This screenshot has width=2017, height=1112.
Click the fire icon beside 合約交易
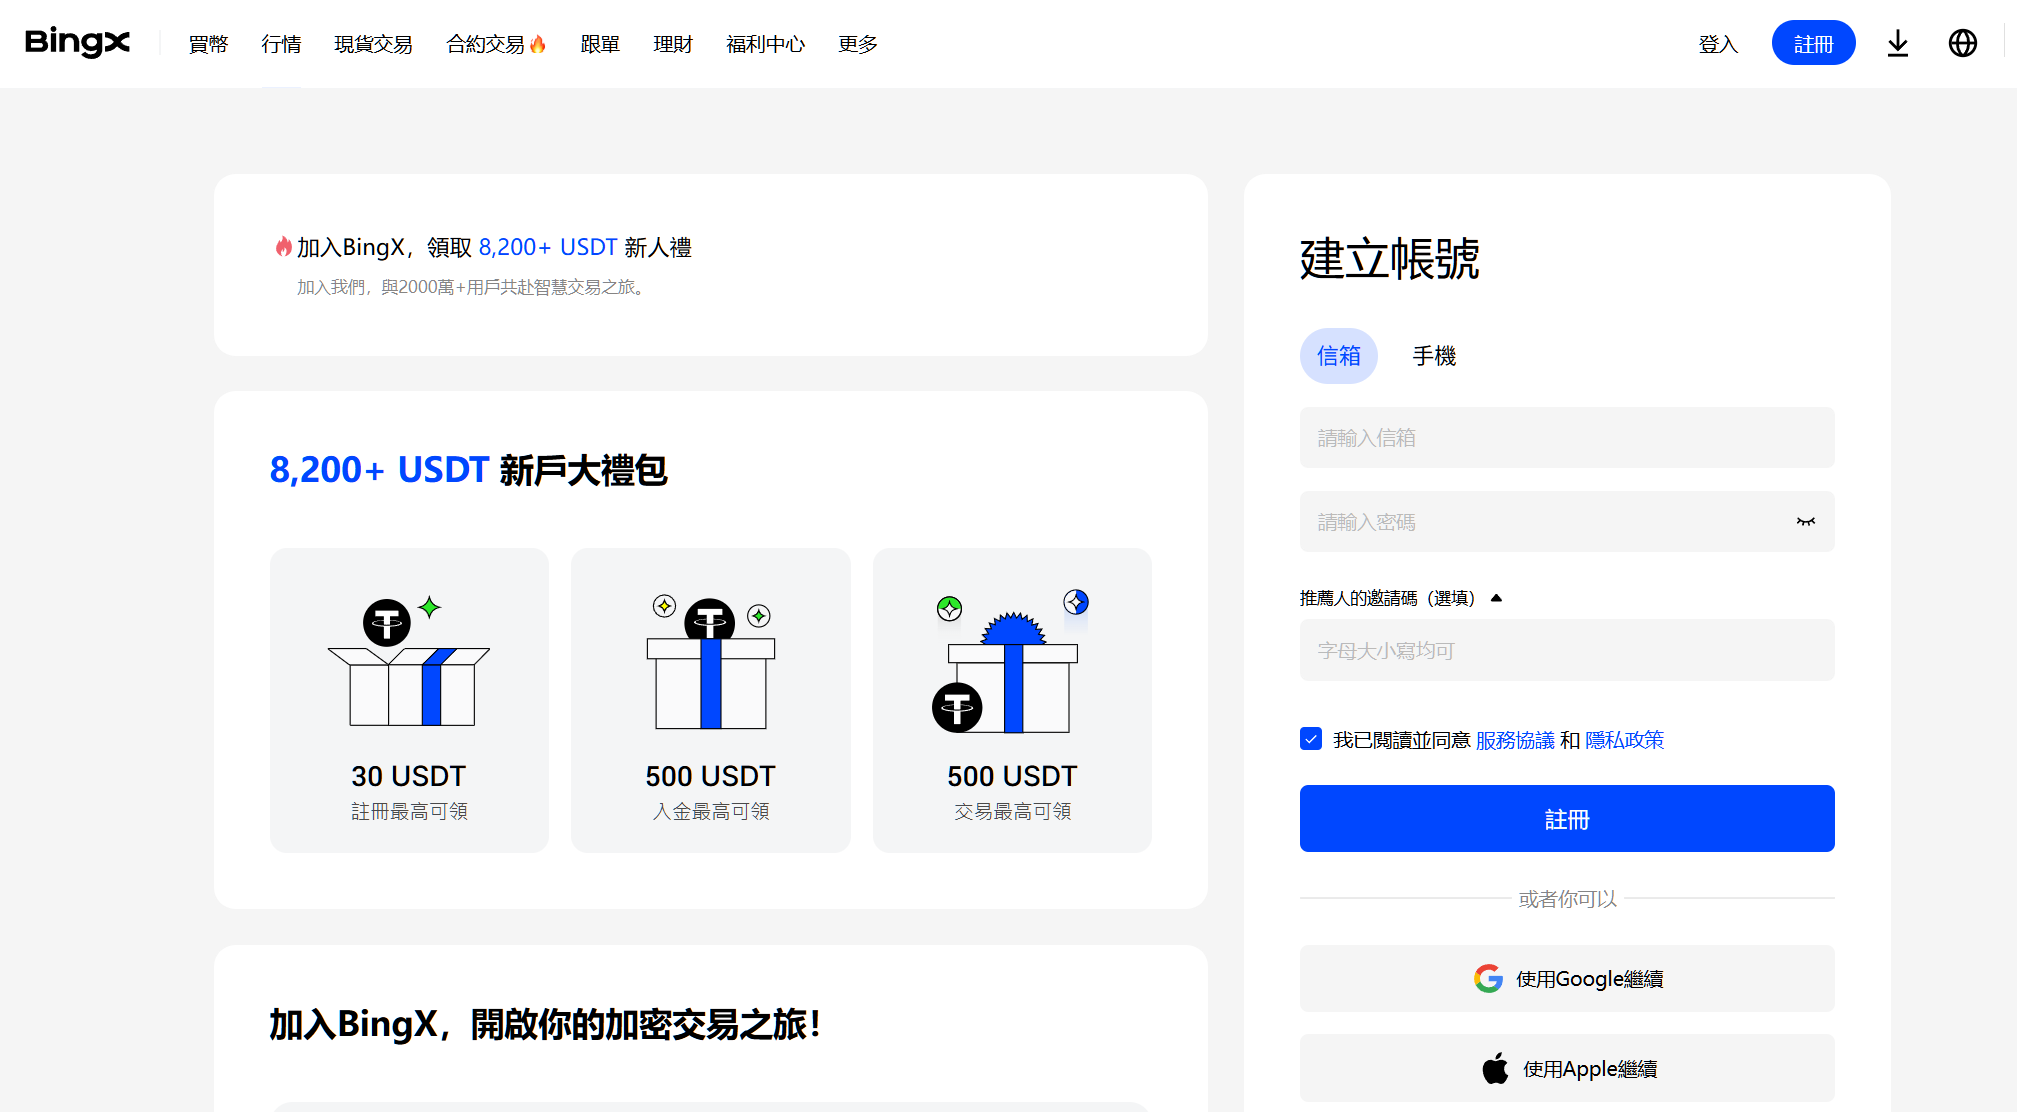coord(538,44)
